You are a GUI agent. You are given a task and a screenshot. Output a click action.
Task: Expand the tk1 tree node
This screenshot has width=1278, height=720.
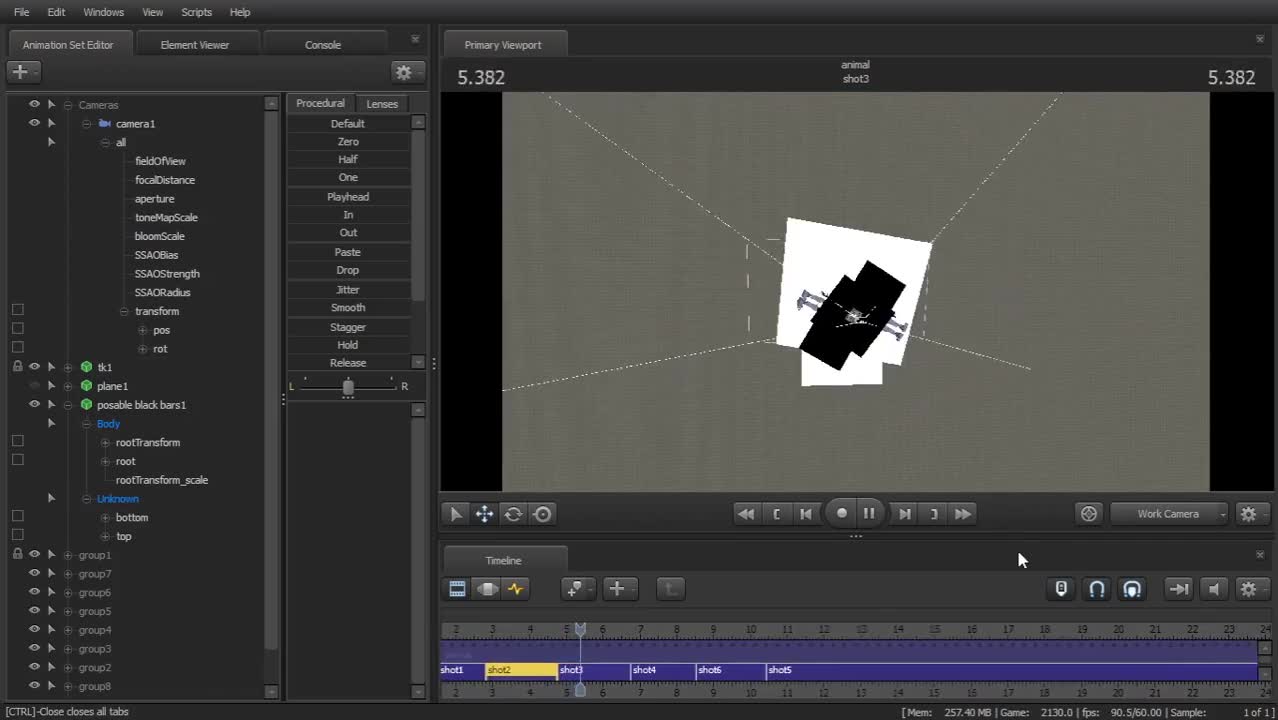(68, 368)
